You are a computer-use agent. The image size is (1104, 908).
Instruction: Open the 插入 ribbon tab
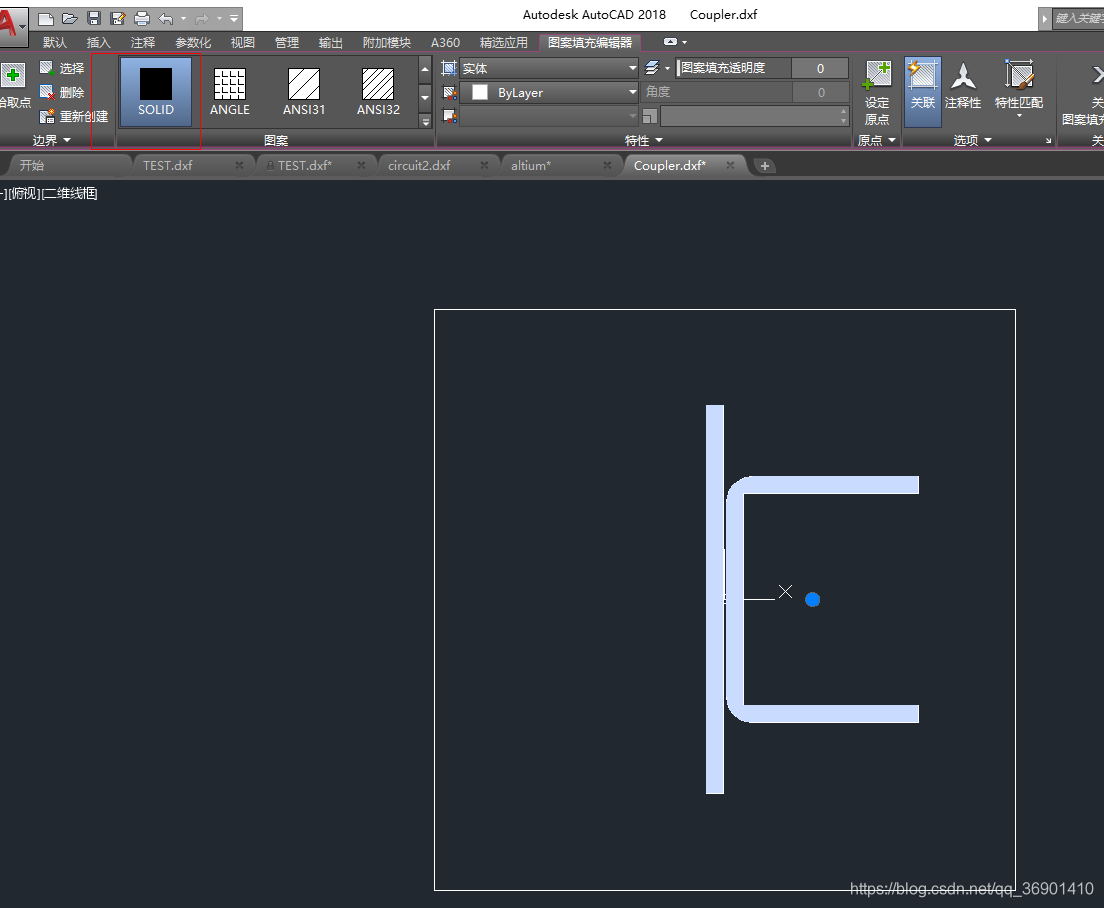tap(99, 43)
